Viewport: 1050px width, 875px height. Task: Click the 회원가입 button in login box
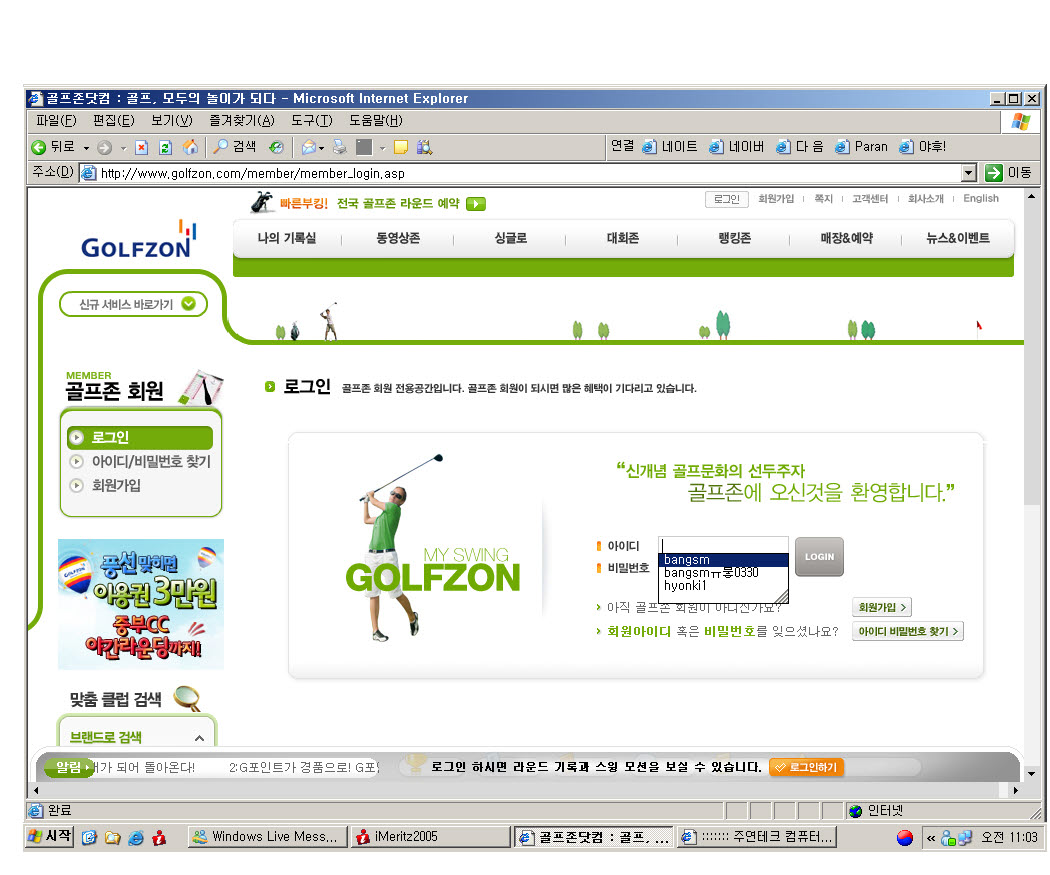coord(882,607)
